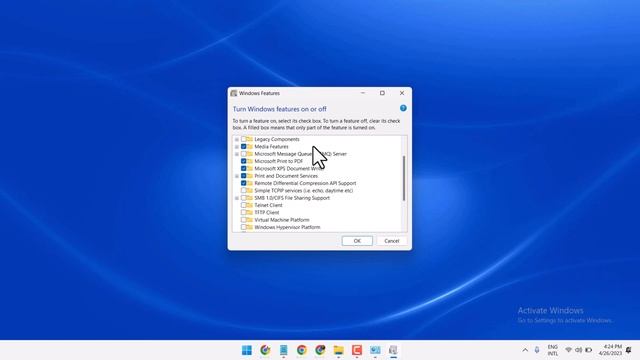The image size is (640, 360).
Task: Uncheck the Media Features checkbox
Action: tap(243, 147)
